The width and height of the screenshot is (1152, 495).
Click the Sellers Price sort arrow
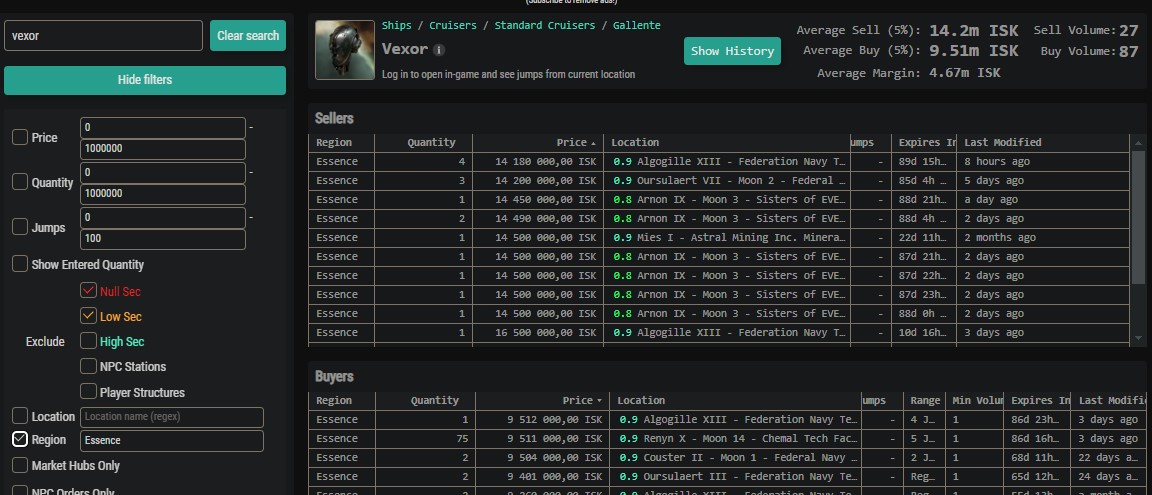[x=594, y=143]
